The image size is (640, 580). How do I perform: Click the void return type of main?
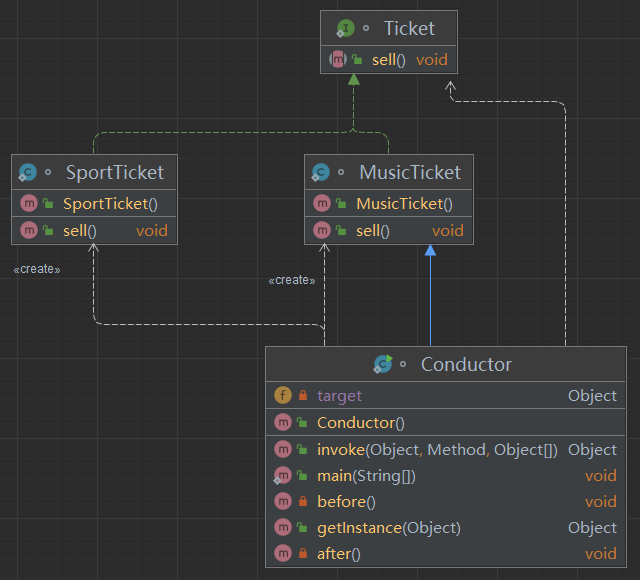click(601, 476)
